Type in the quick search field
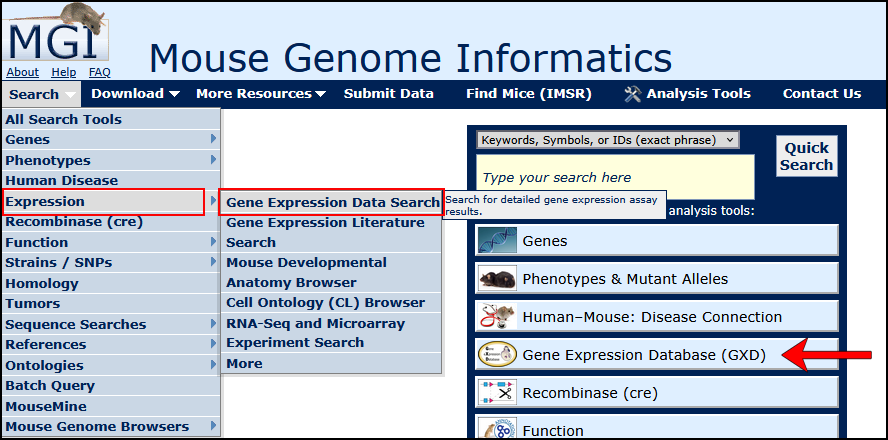This screenshot has height=440, width=888. click(614, 178)
